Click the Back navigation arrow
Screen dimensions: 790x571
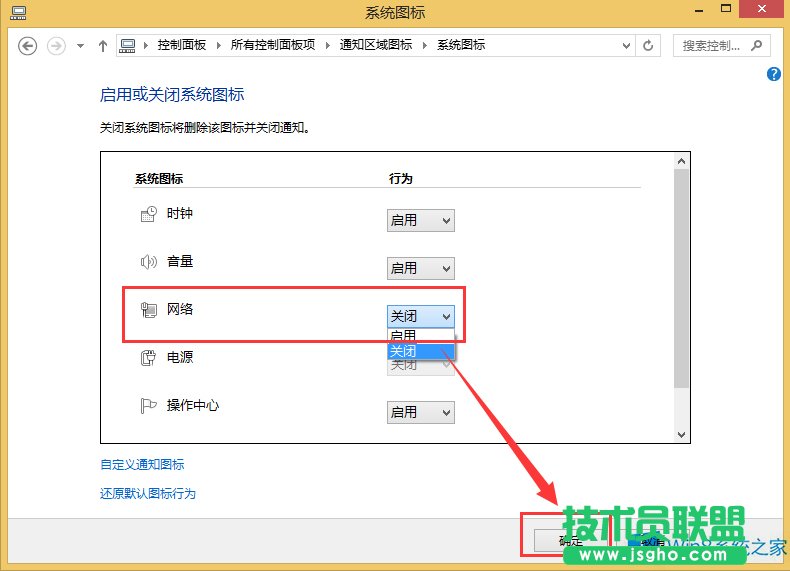click(27, 46)
